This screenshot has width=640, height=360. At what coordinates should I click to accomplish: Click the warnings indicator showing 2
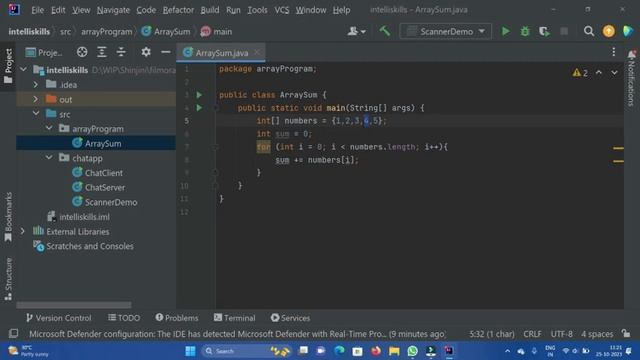point(580,73)
